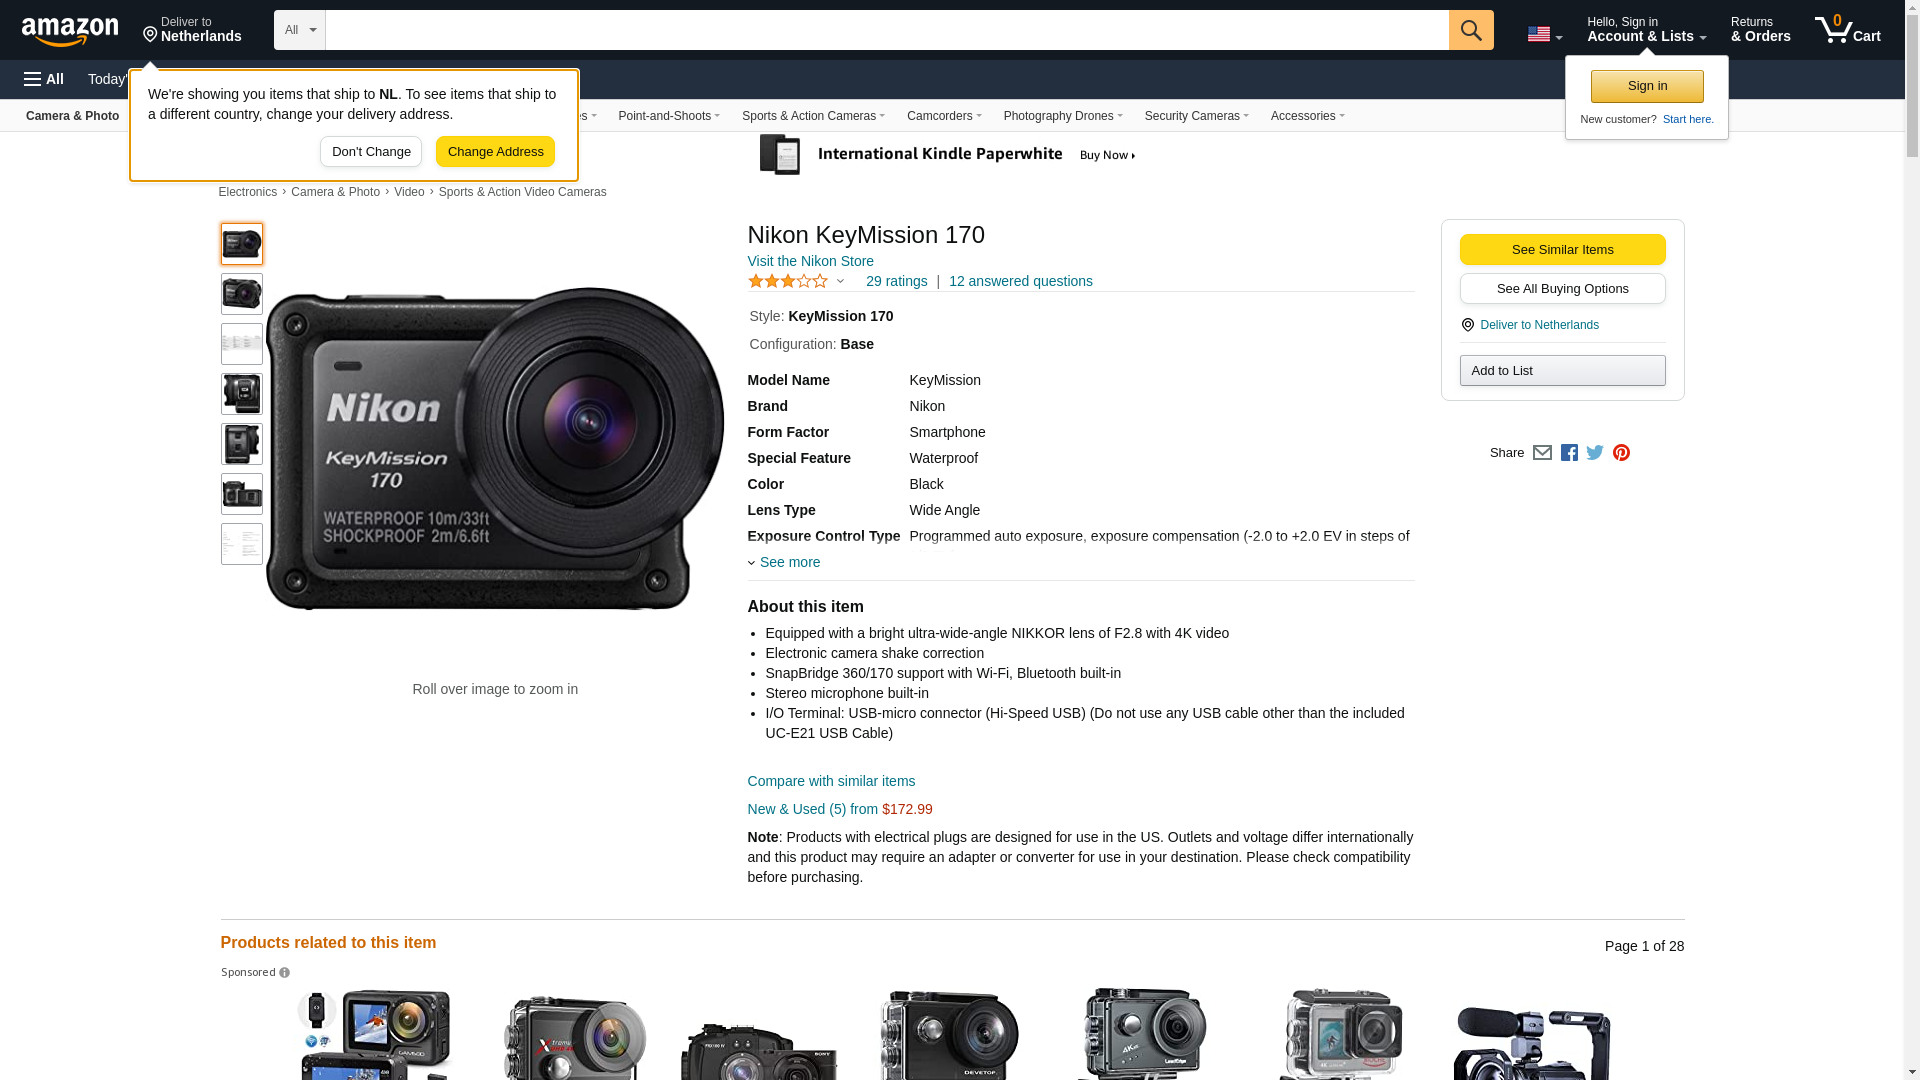Share product on Twitter icon
Image resolution: width=1920 pixels, height=1080 pixels.
click(x=1595, y=453)
